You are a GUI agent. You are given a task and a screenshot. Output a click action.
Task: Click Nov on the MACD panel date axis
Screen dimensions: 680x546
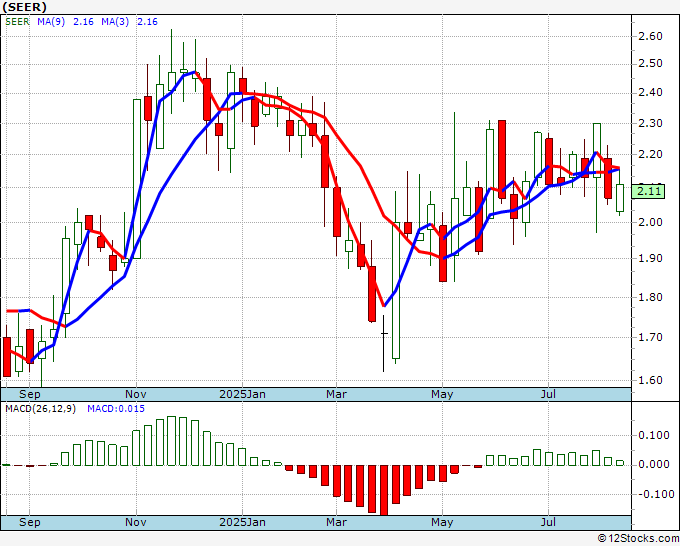point(136,522)
